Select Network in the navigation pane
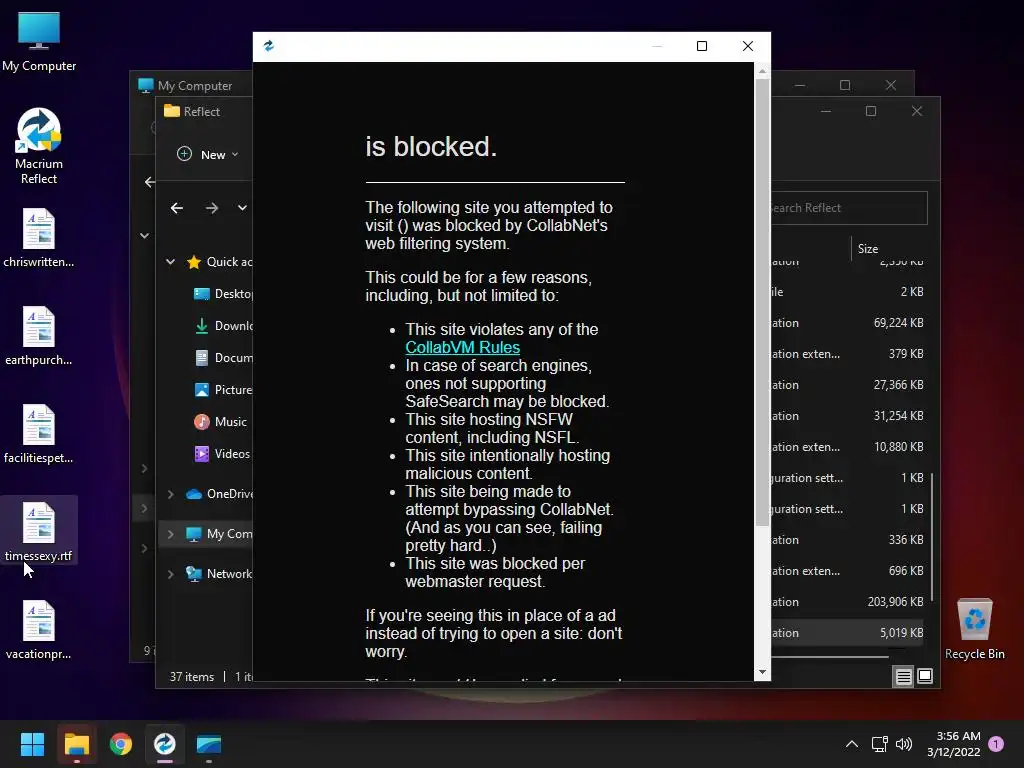1024x768 pixels. [x=219, y=574]
